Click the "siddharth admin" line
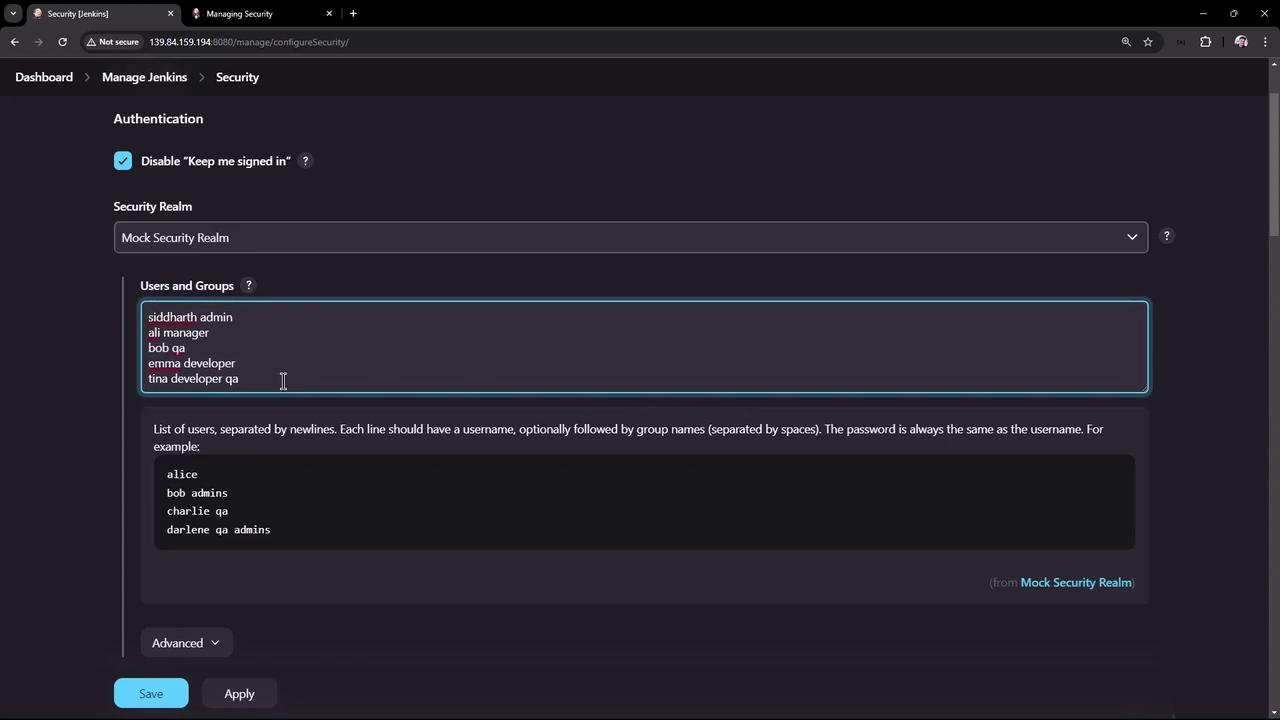 click(190, 317)
